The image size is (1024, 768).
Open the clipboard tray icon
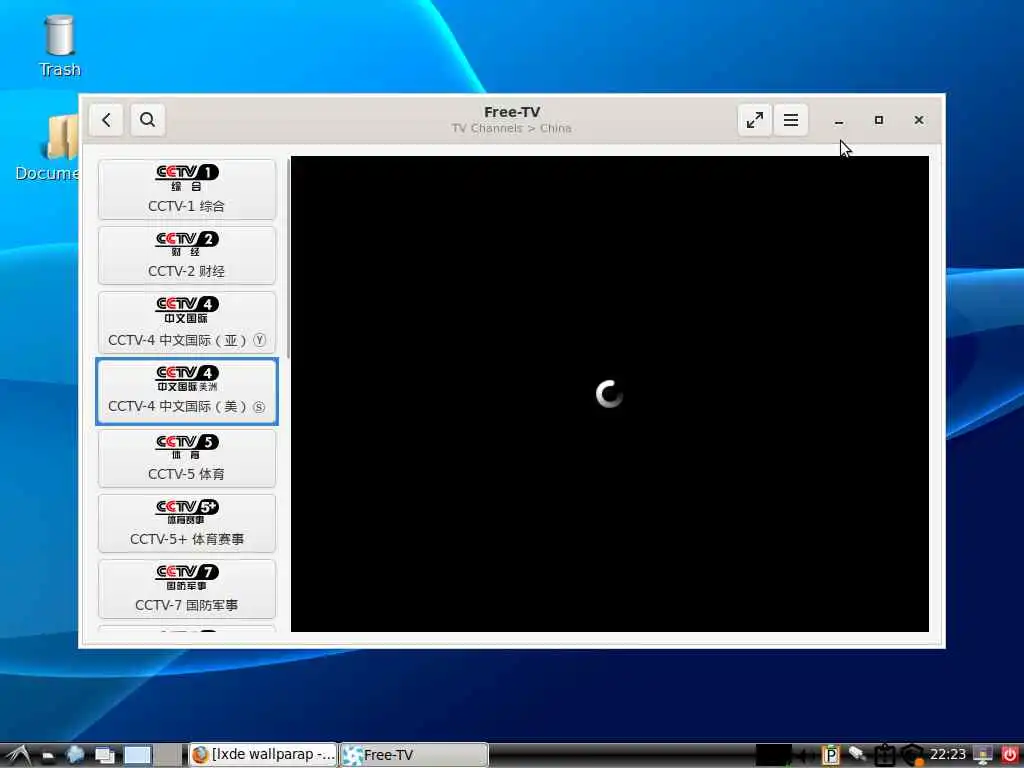884,755
